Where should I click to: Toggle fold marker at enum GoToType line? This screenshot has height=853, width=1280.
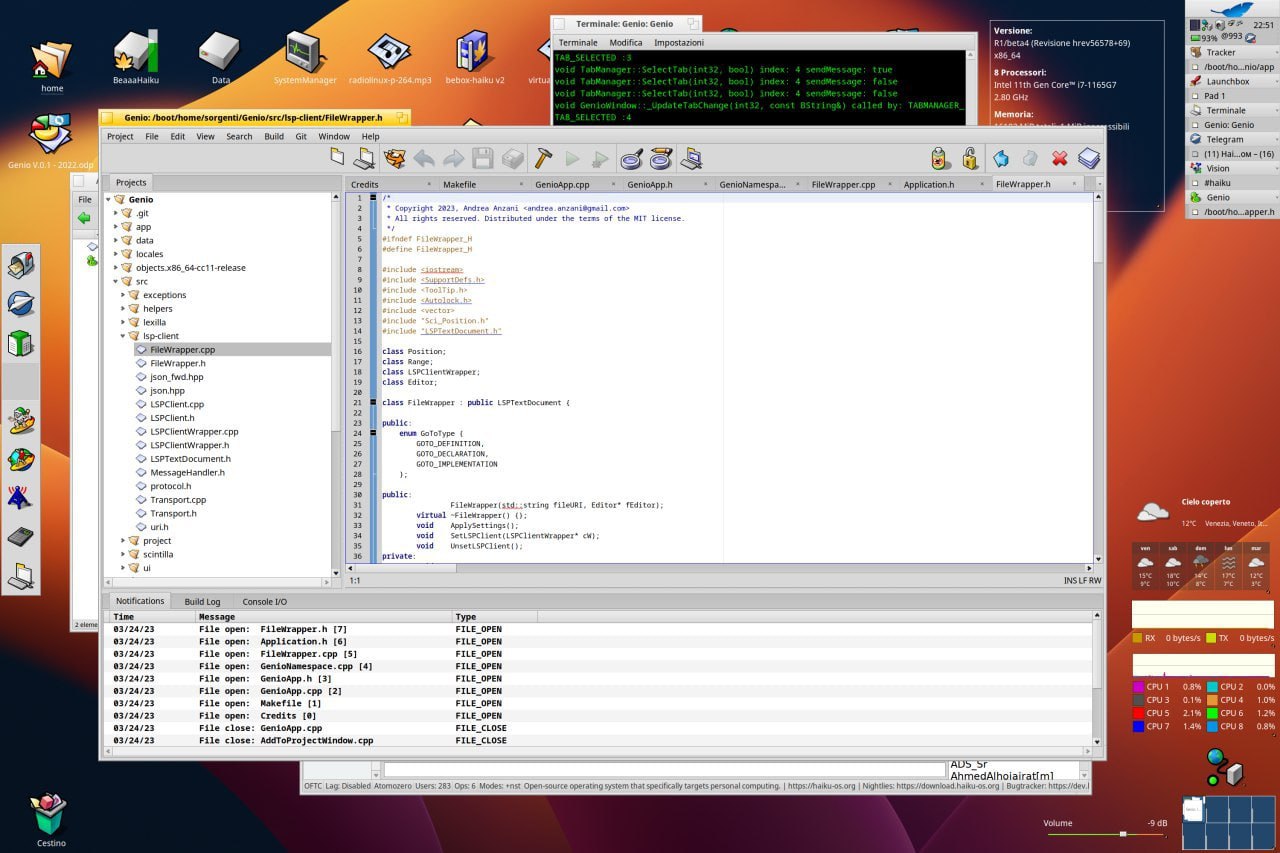pos(373,433)
